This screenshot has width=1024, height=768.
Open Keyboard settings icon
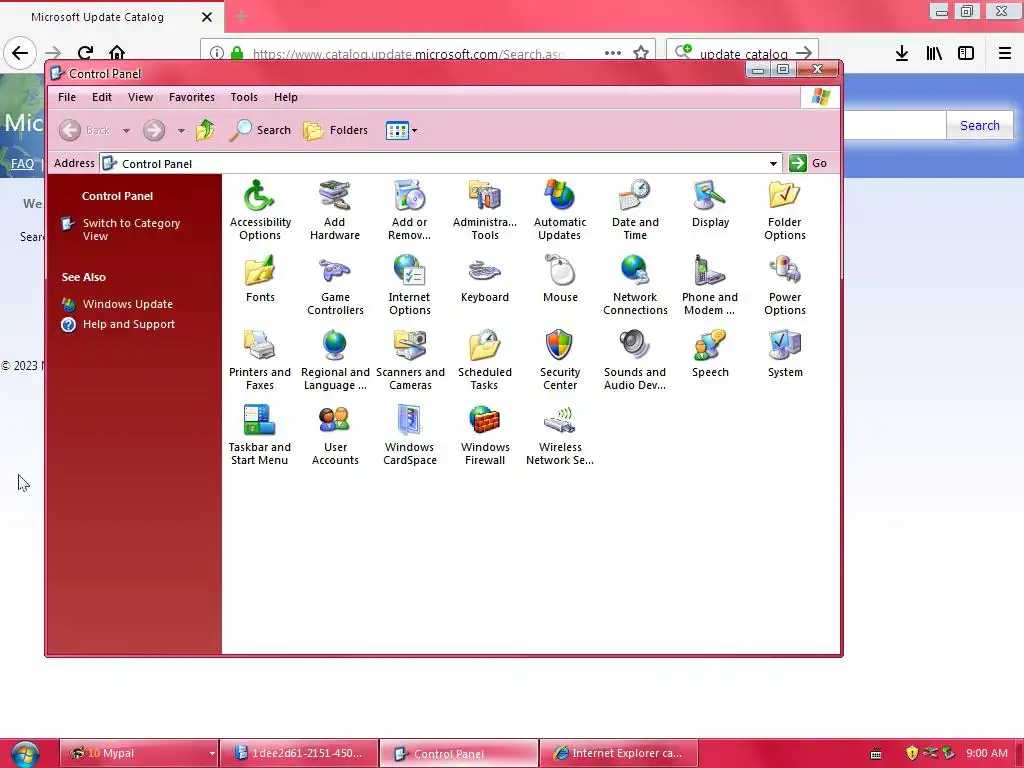click(x=485, y=278)
